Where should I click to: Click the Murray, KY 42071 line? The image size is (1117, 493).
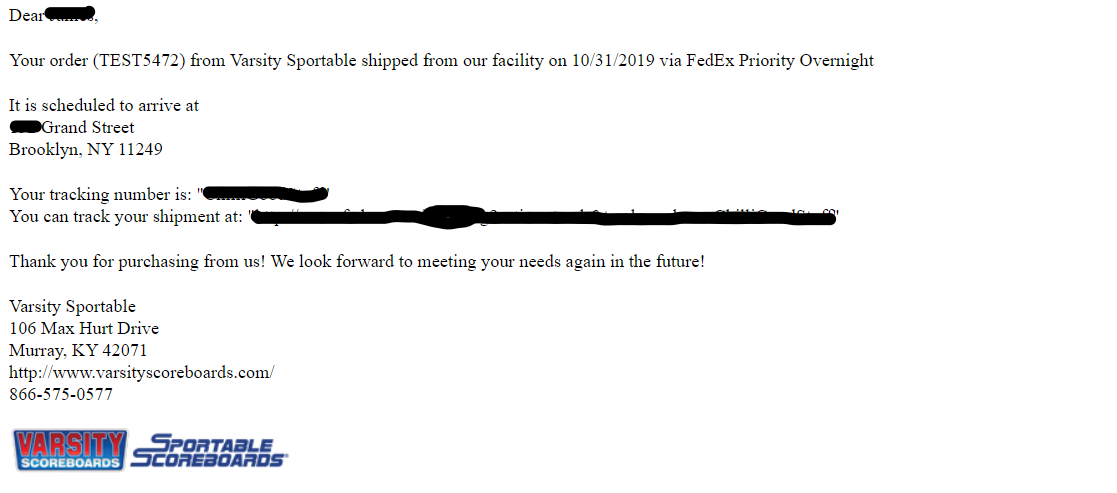coord(78,350)
